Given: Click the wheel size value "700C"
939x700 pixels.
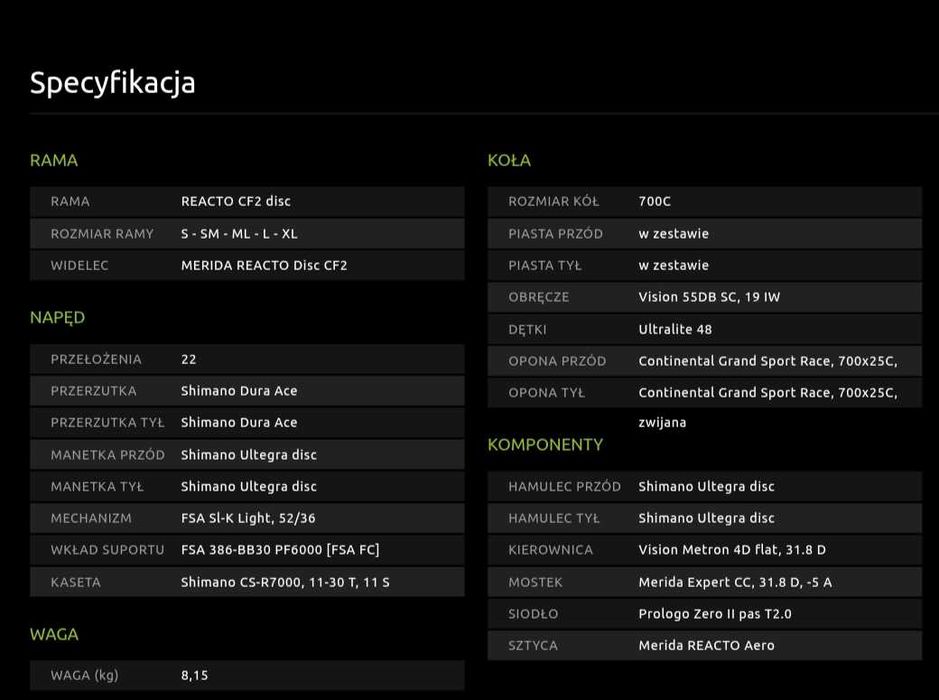Looking at the screenshot, I should (655, 201).
